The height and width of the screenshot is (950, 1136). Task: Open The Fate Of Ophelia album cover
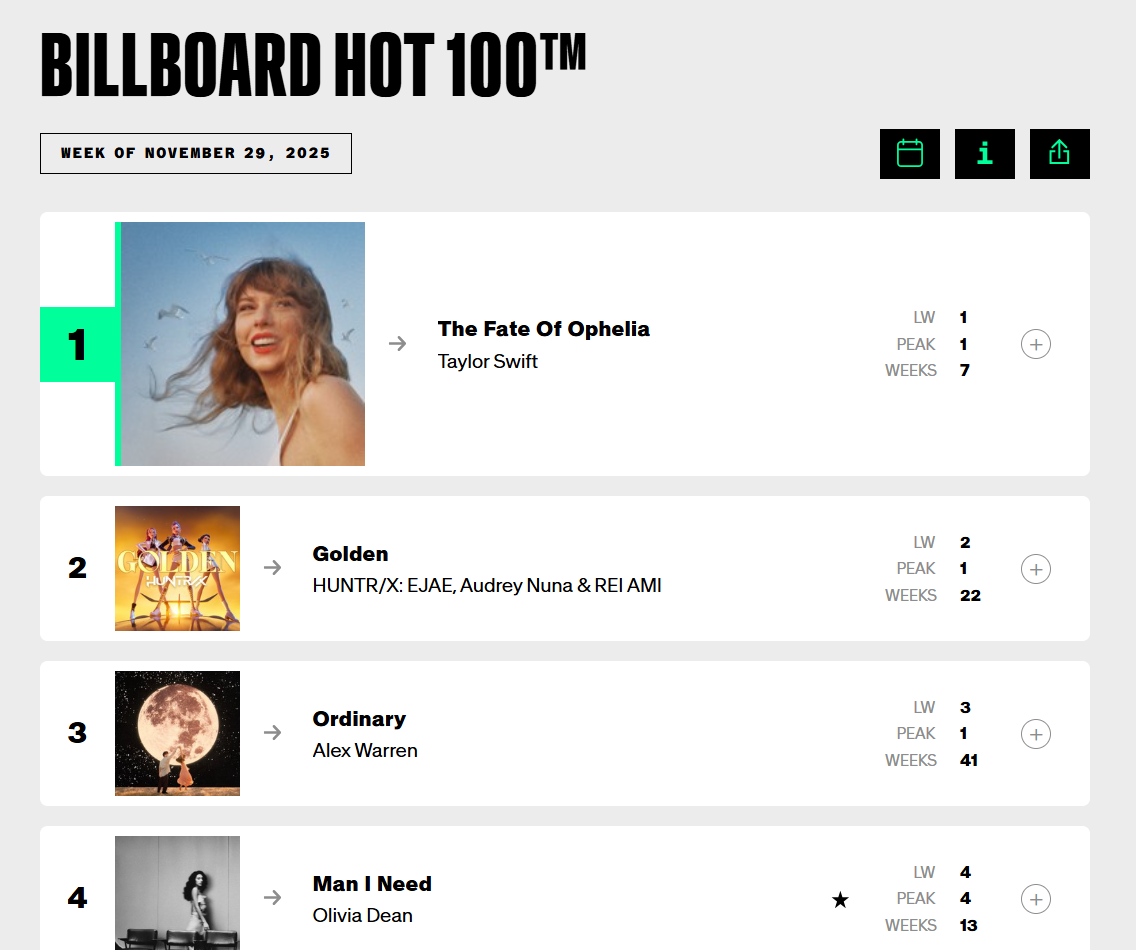[x=241, y=344]
